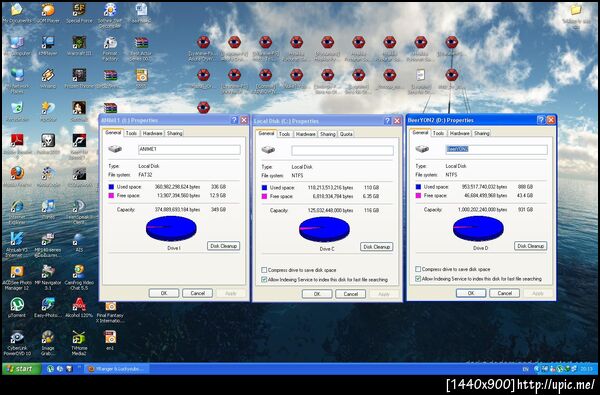Open Tools tab in Local Disk (C:) Properties
This screenshot has width=600, height=395.
tap(284, 134)
